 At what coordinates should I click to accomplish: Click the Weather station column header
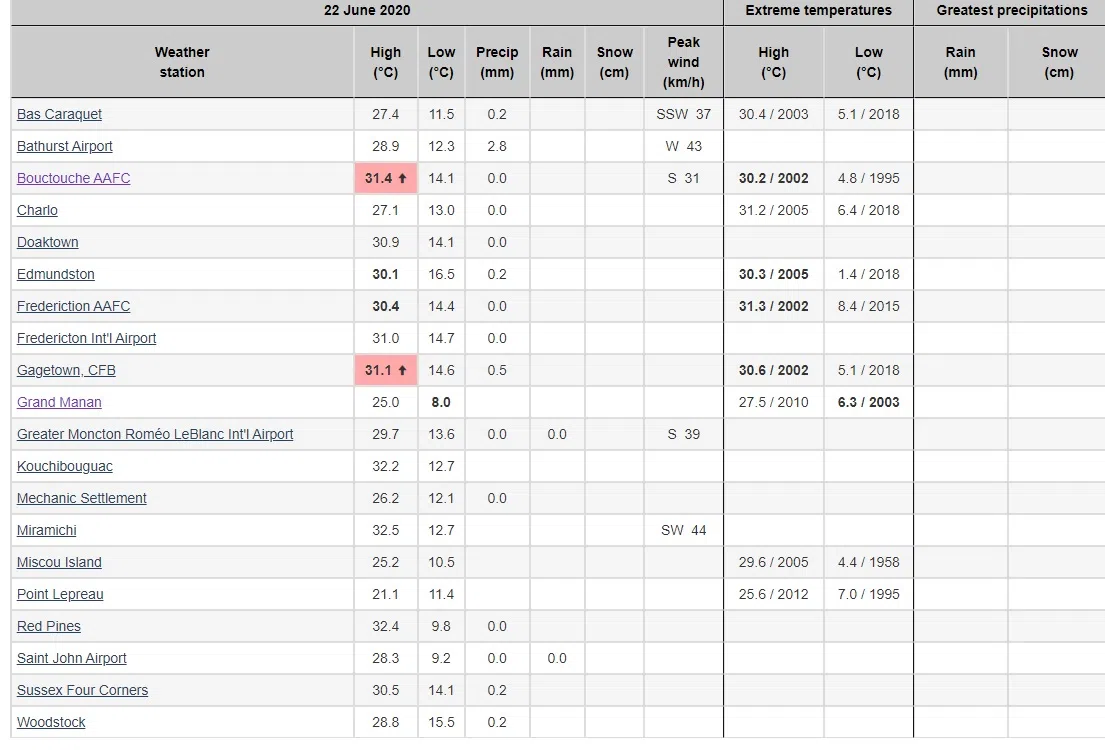click(182, 62)
